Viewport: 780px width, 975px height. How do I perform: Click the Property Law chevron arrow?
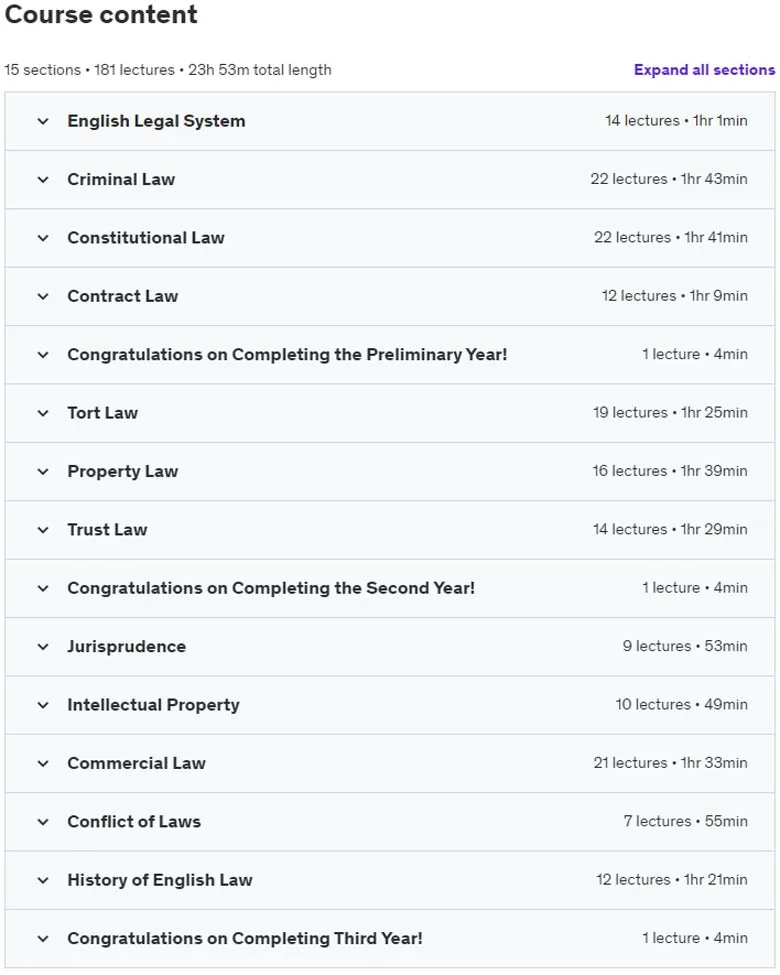[43, 472]
